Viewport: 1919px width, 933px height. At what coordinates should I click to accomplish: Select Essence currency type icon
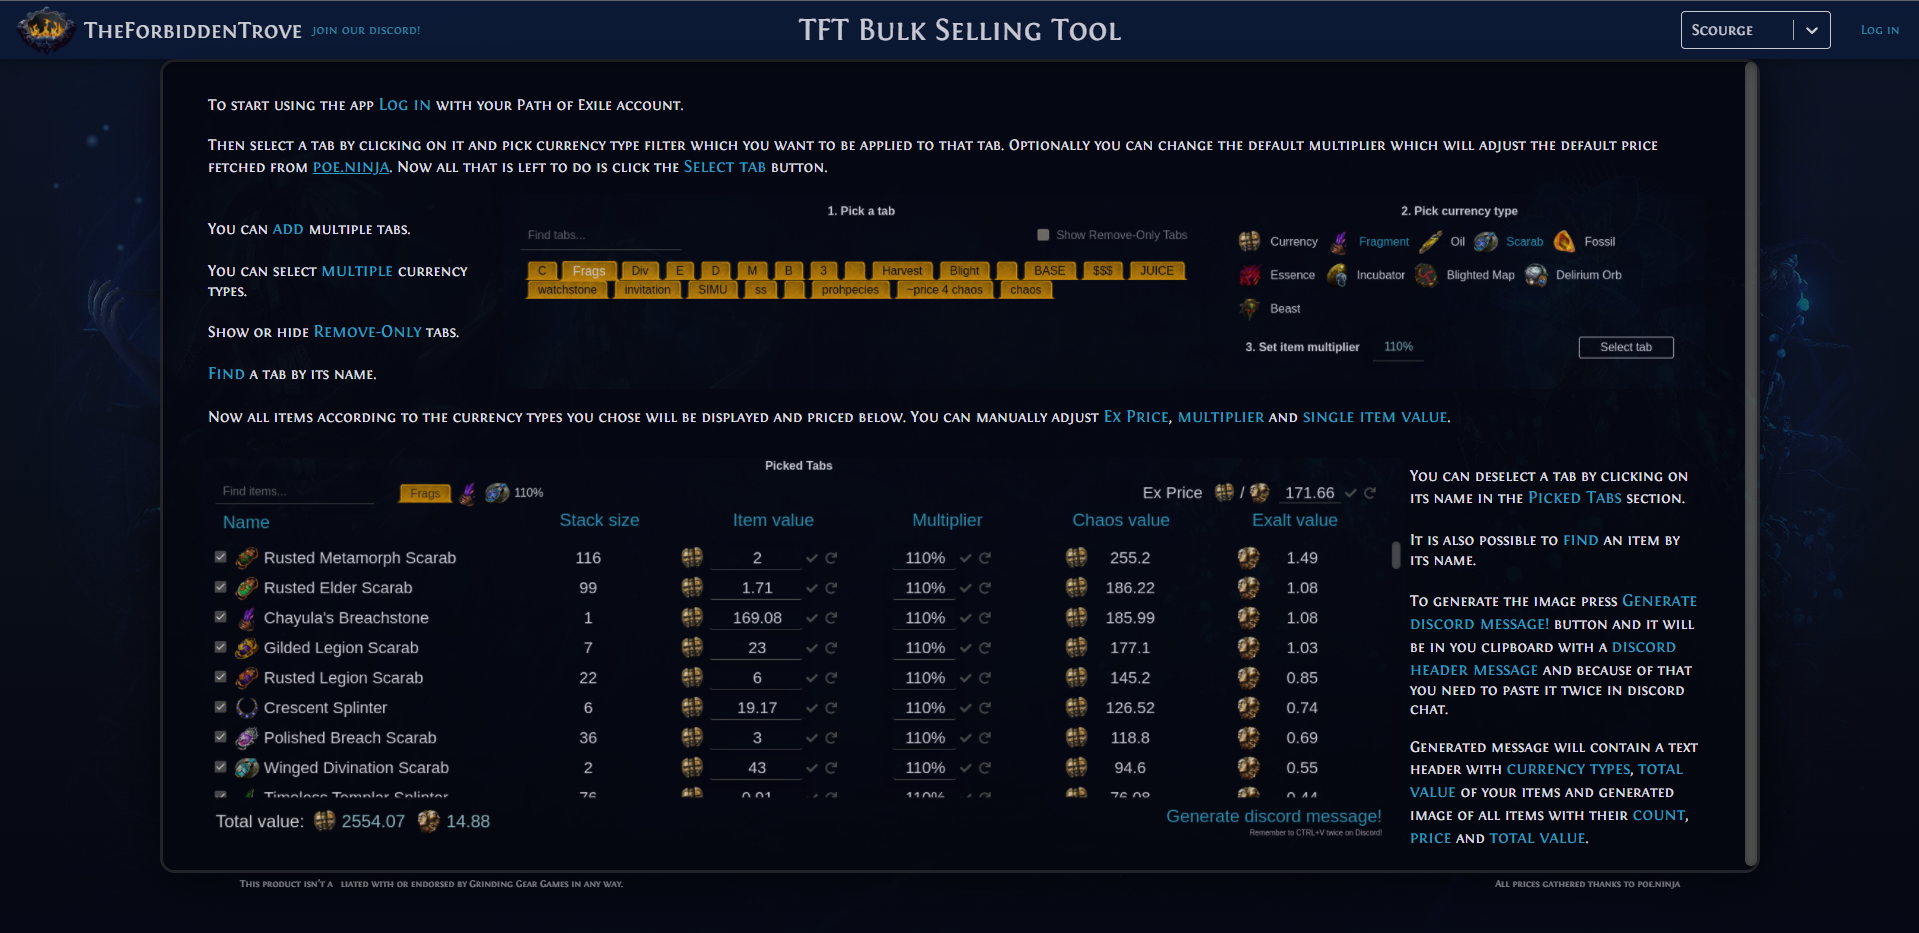coord(1249,275)
